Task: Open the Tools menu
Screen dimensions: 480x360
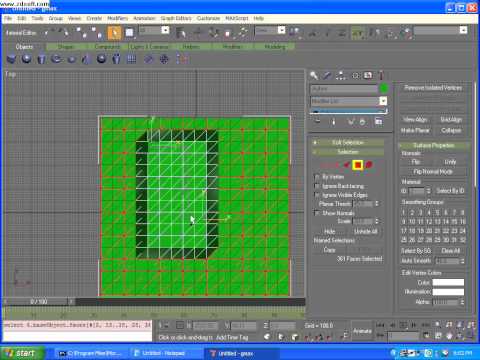Action: tap(38, 18)
